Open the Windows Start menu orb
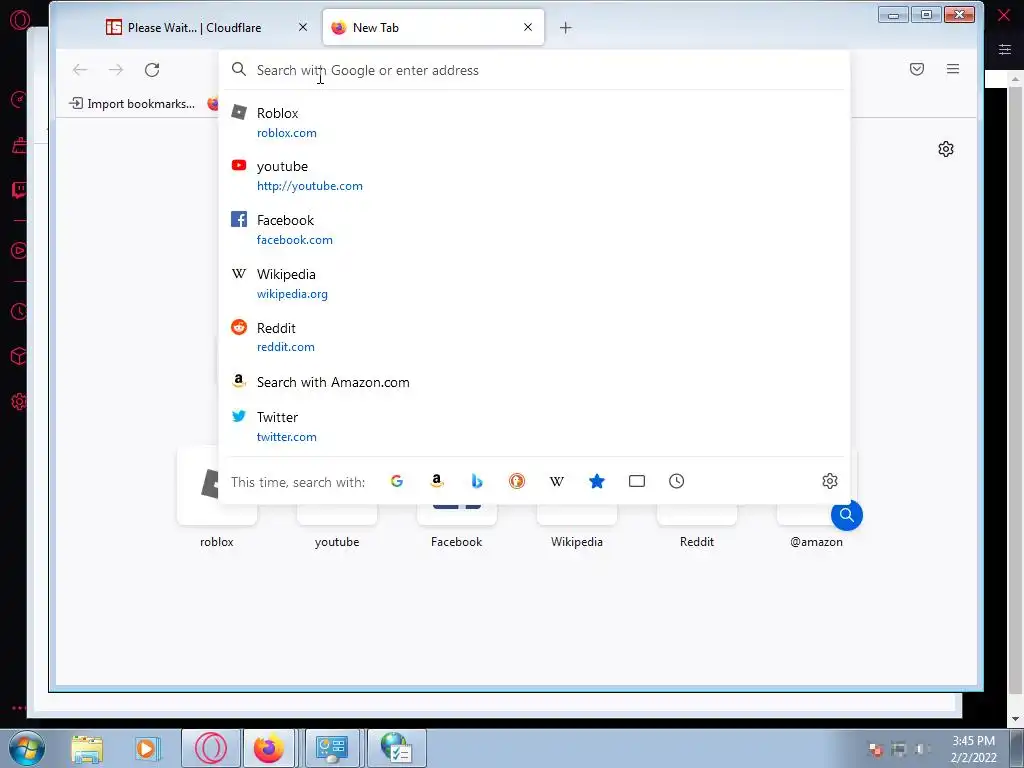The image size is (1024, 768). pyautogui.click(x=26, y=748)
